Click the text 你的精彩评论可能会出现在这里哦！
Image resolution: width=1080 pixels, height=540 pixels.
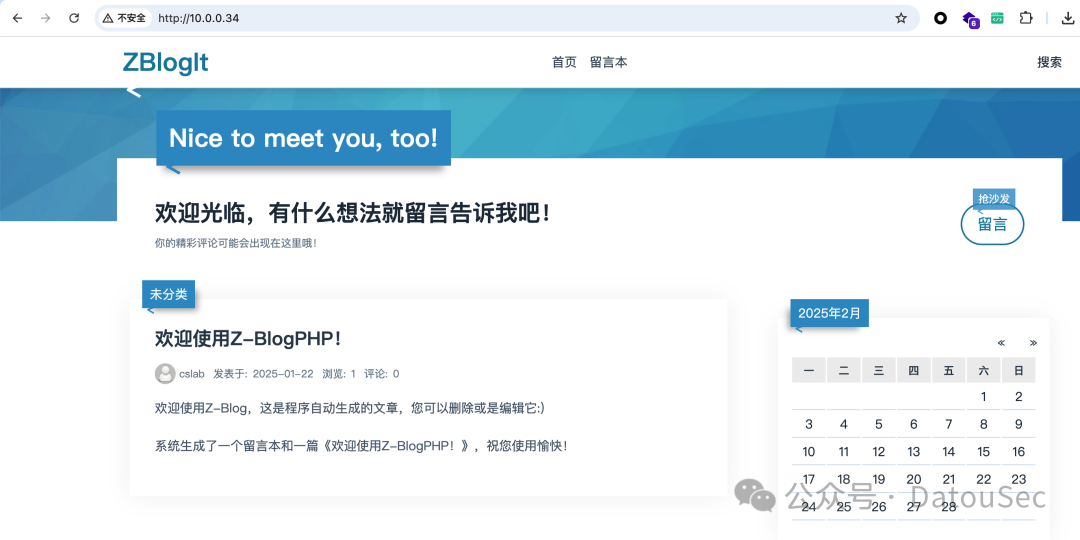pyautogui.click(x=236, y=243)
